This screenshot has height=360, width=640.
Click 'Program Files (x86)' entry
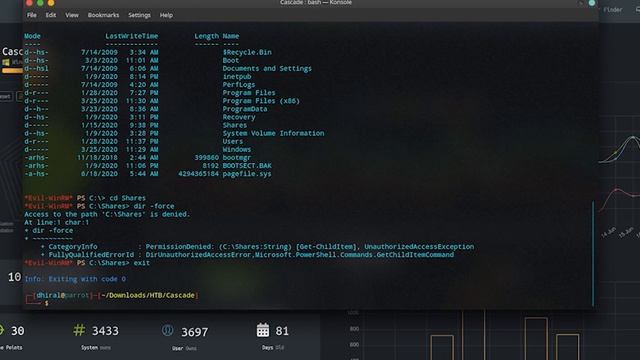tap(261, 101)
